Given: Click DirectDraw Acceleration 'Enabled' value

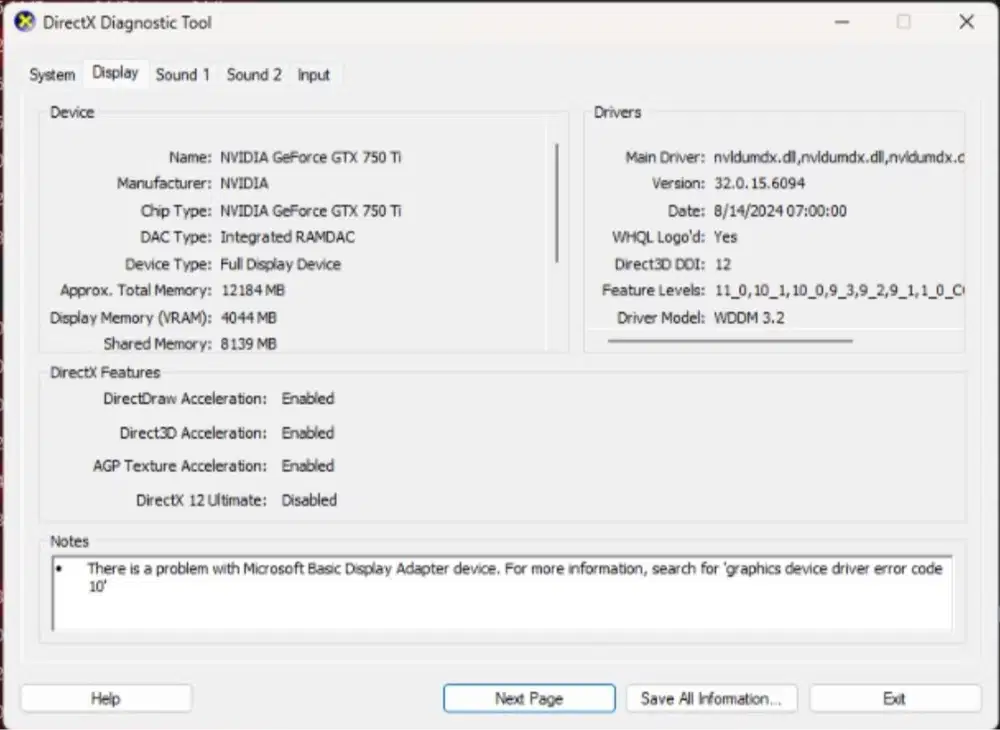Looking at the screenshot, I should (x=308, y=399).
